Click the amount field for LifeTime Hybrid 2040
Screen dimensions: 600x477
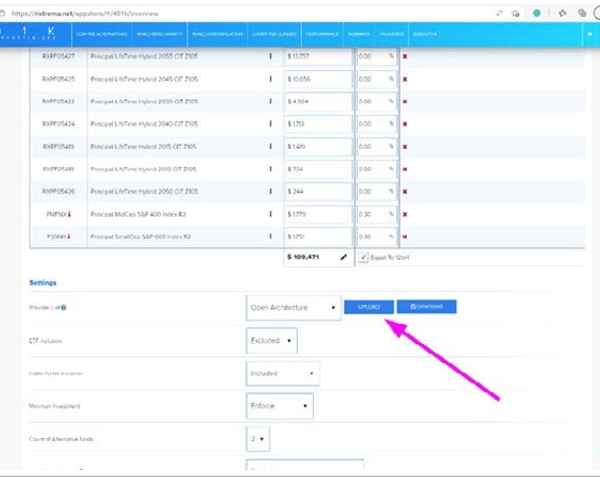tap(317, 123)
